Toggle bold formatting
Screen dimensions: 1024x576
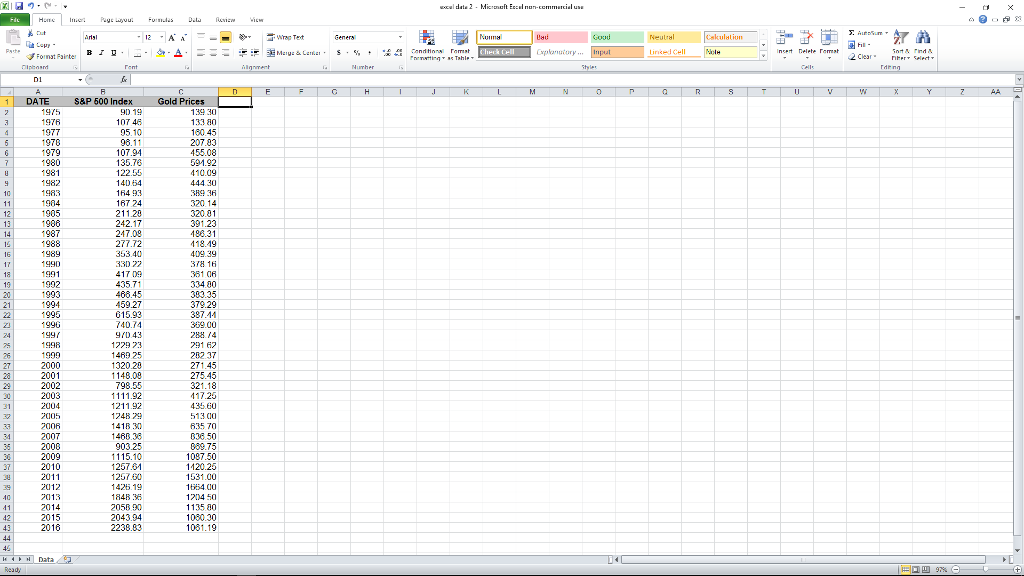[89, 53]
